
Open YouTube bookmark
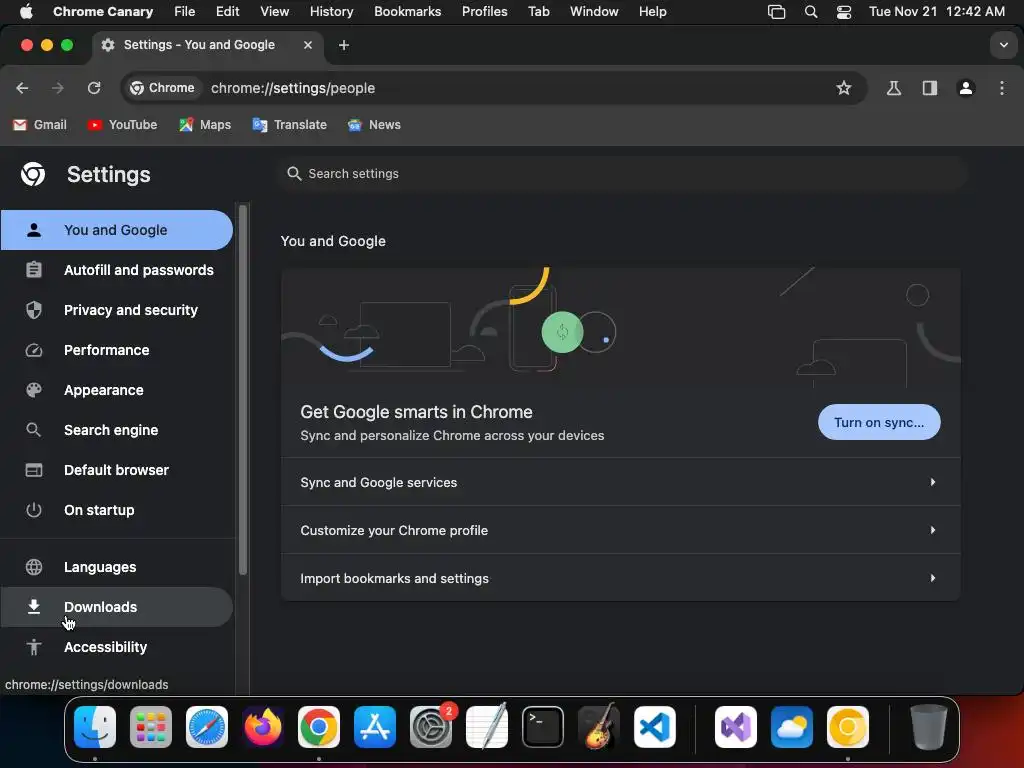122,125
